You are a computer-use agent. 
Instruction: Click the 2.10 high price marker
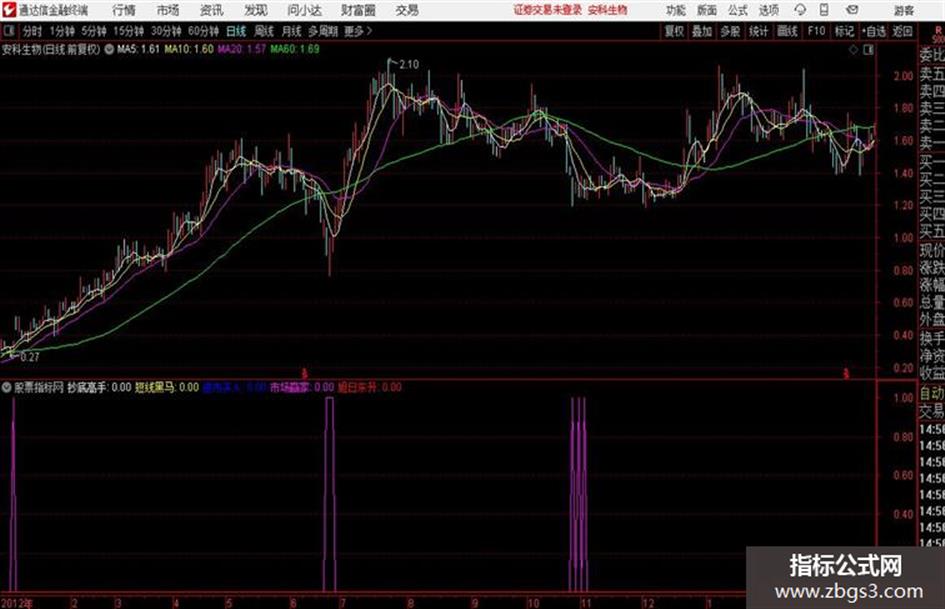(409, 64)
